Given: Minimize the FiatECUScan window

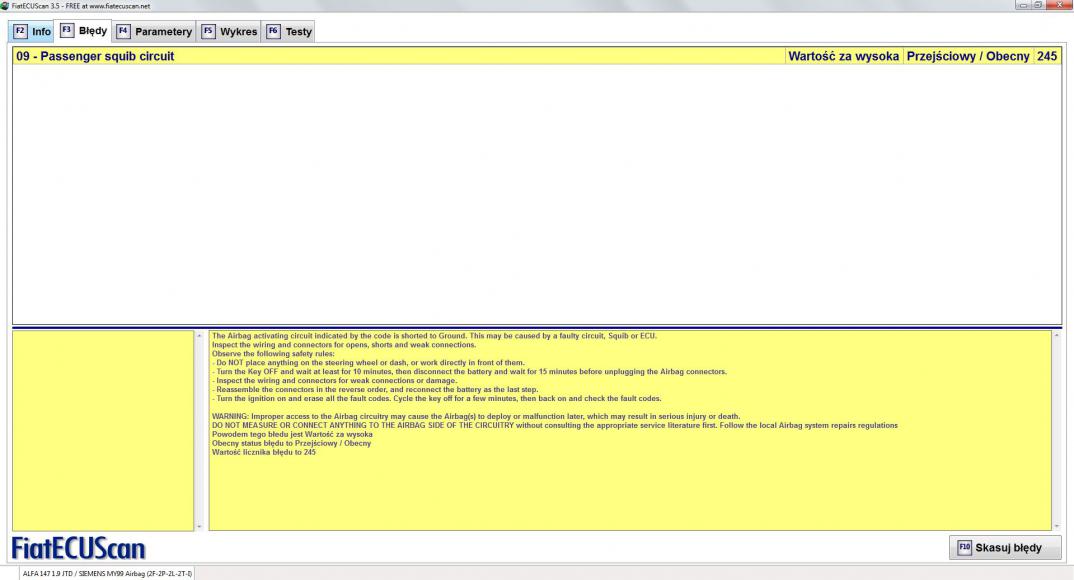Looking at the screenshot, I should 1023,5.
